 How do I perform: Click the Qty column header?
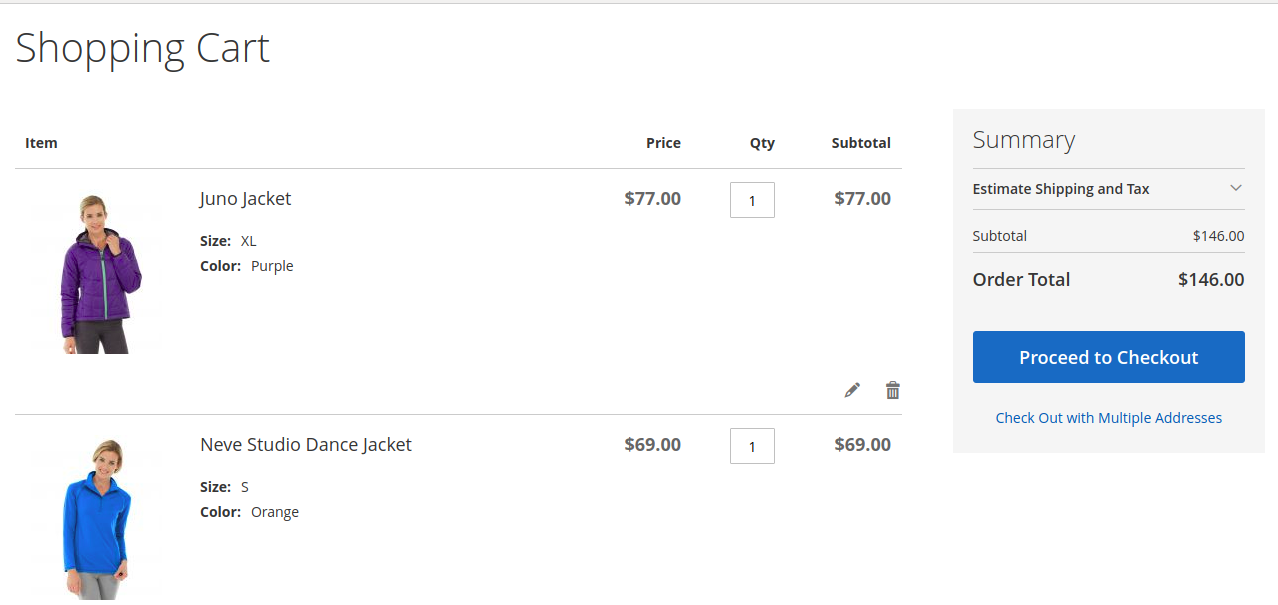point(762,142)
